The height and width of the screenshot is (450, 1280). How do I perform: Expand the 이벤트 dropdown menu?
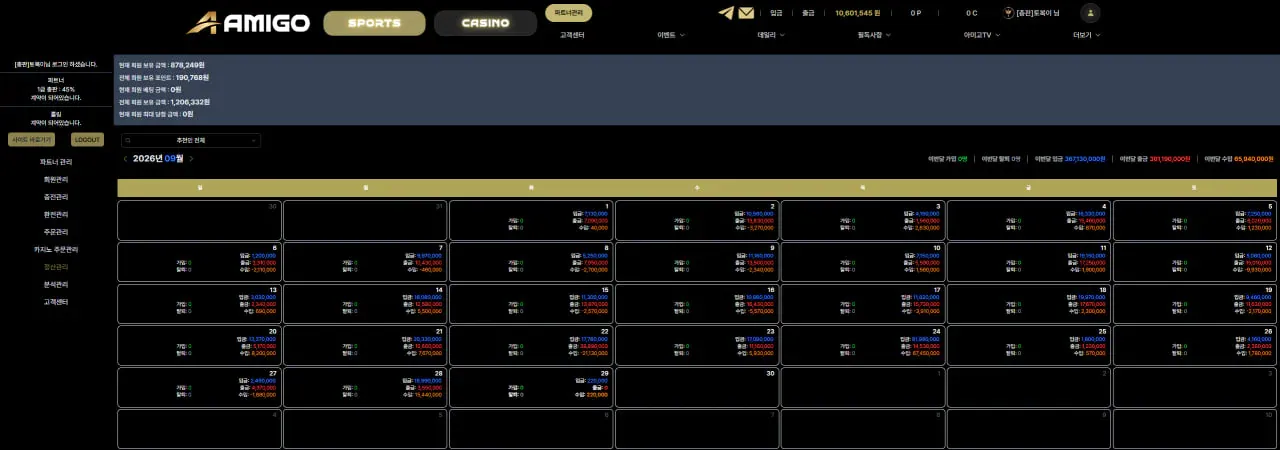[671, 35]
